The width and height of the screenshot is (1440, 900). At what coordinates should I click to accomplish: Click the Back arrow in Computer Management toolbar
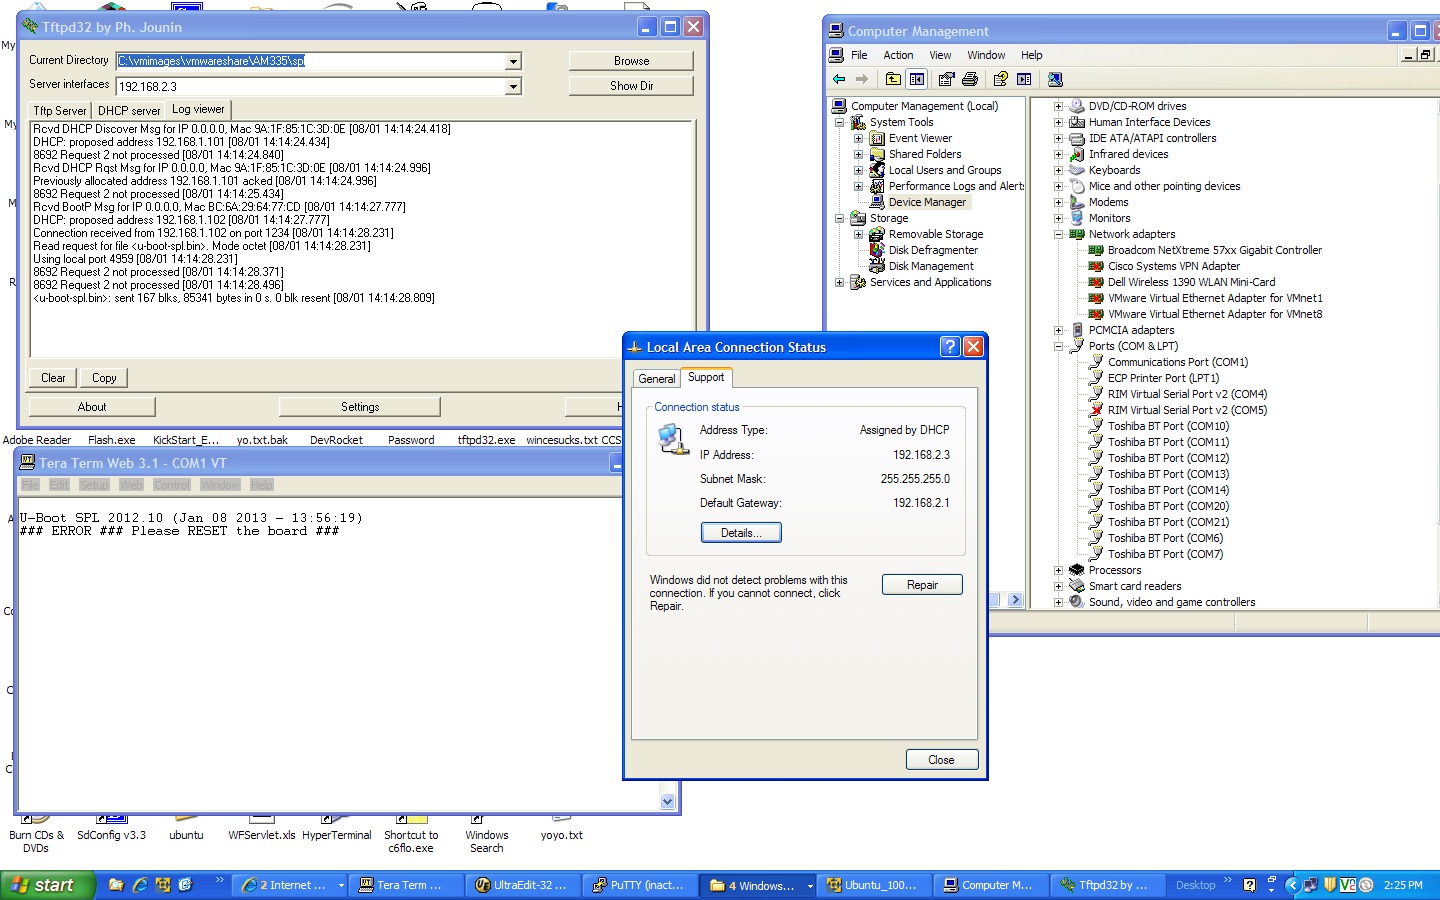(839, 79)
